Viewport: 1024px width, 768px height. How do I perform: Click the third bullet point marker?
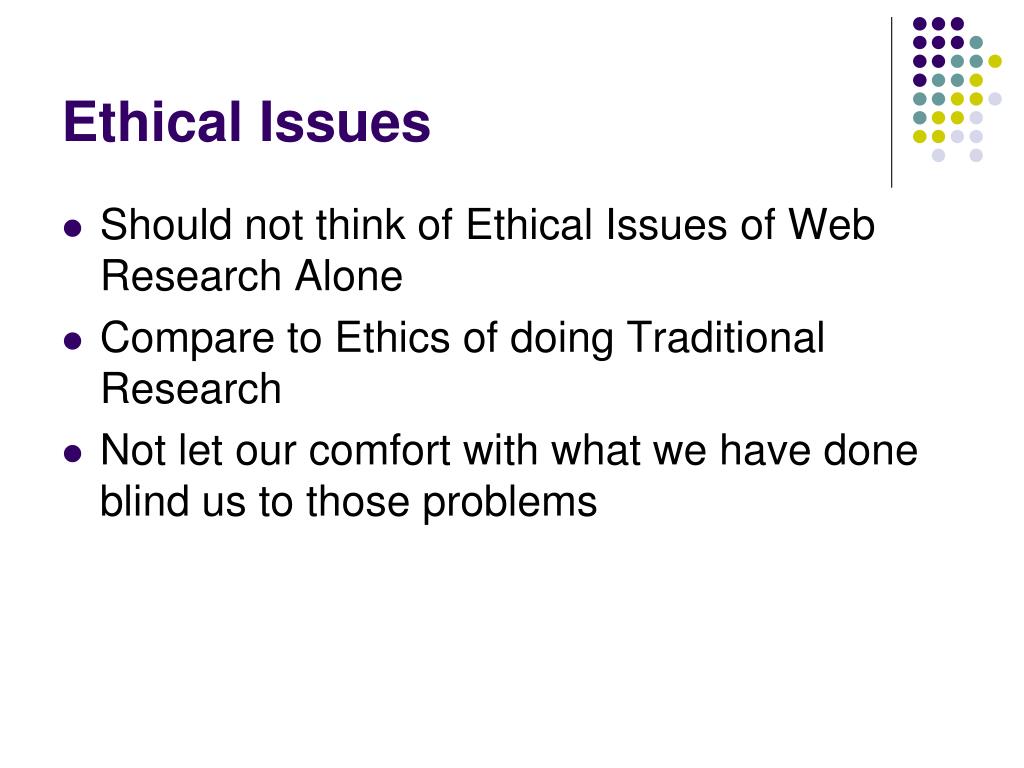point(73,453)
